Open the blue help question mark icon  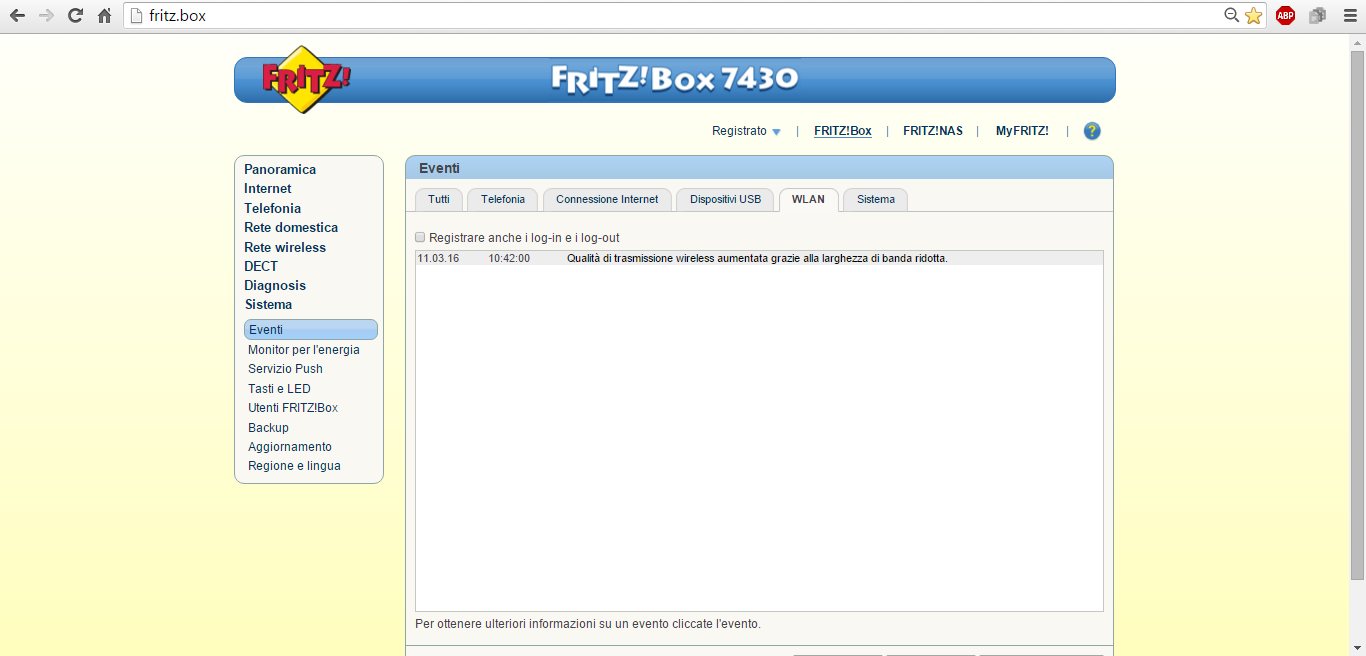click(x=1092, y=131)
